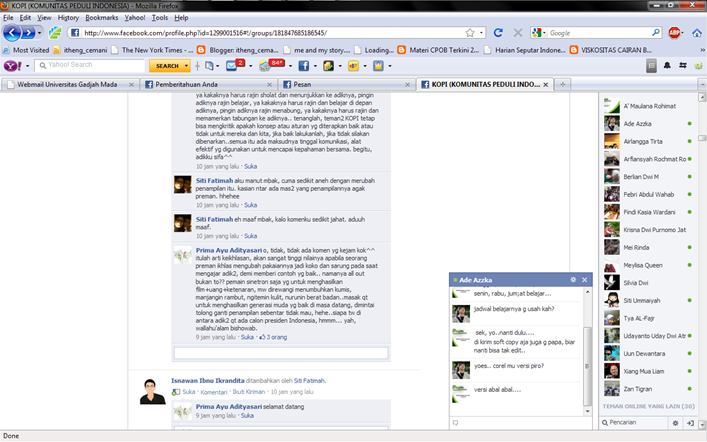Open the address bar history dropdown arrow
This screenshot has width=707, height=442.
[x=481, y=33]
